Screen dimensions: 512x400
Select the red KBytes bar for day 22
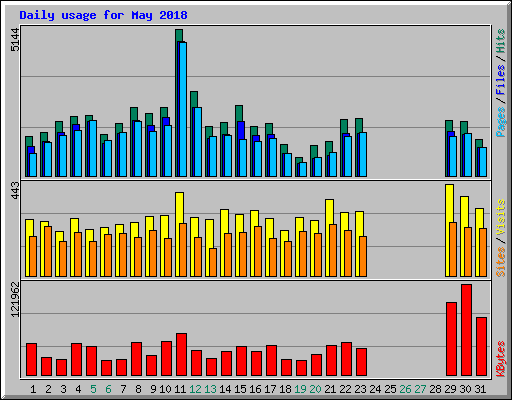pyautogui.click(x=346, y=359)
